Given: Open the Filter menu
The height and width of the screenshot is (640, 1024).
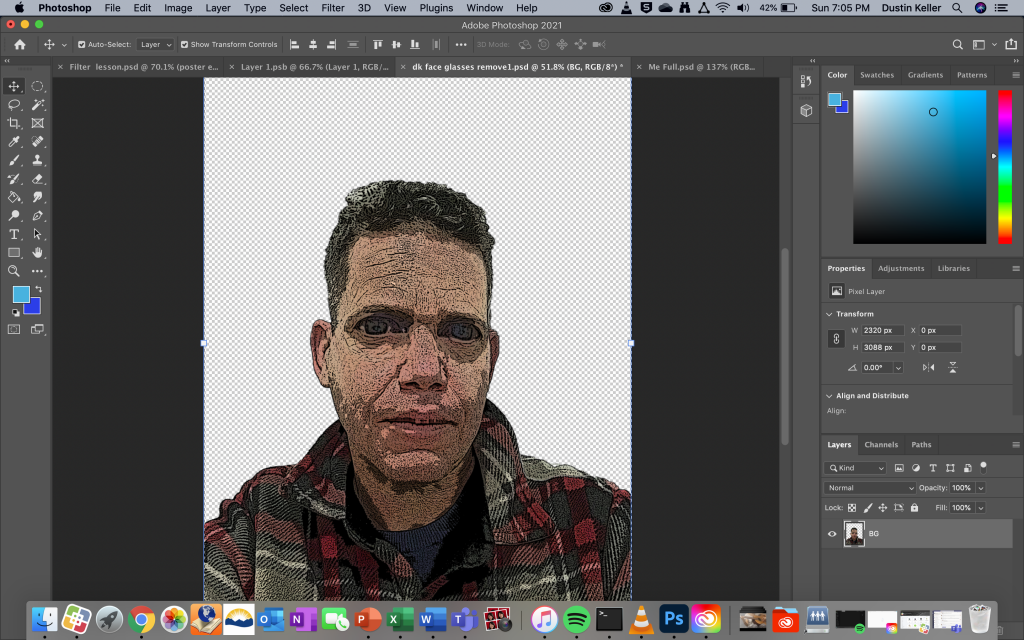Looking at the screenshot, I should coord(333,8).
